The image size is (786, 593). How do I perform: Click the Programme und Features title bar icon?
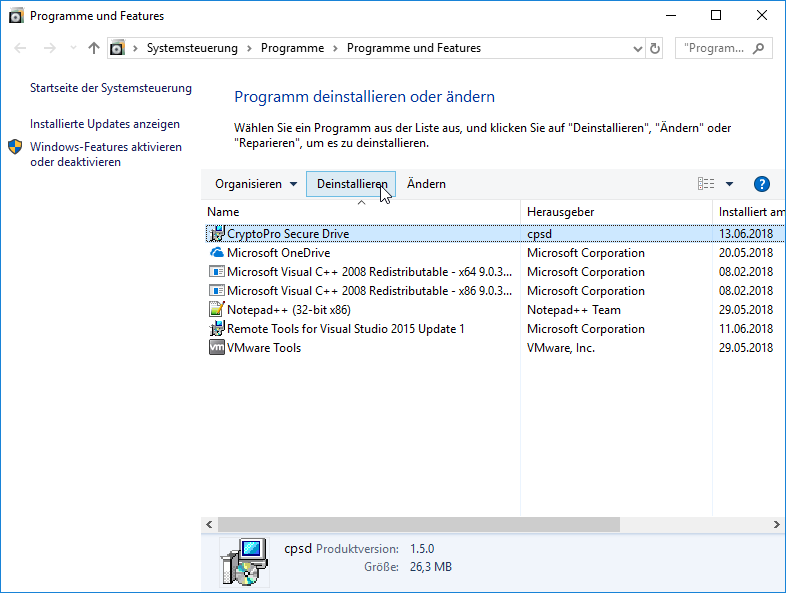tap(16, 16)
